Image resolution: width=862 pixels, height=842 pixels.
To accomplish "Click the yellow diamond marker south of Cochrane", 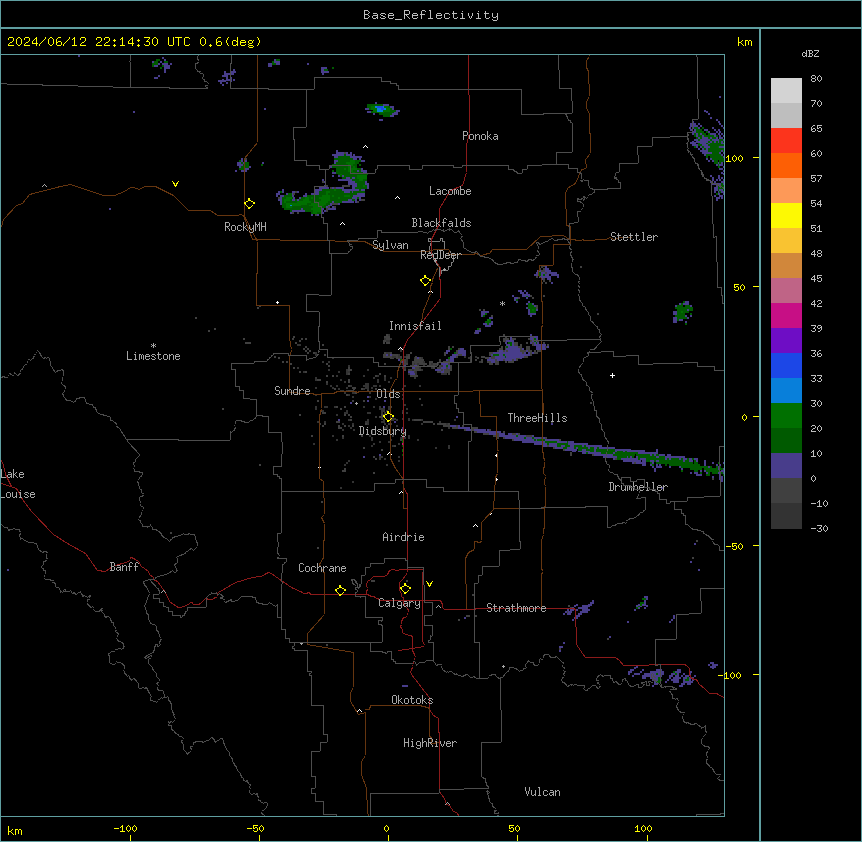I will click(x=340, y=590).
